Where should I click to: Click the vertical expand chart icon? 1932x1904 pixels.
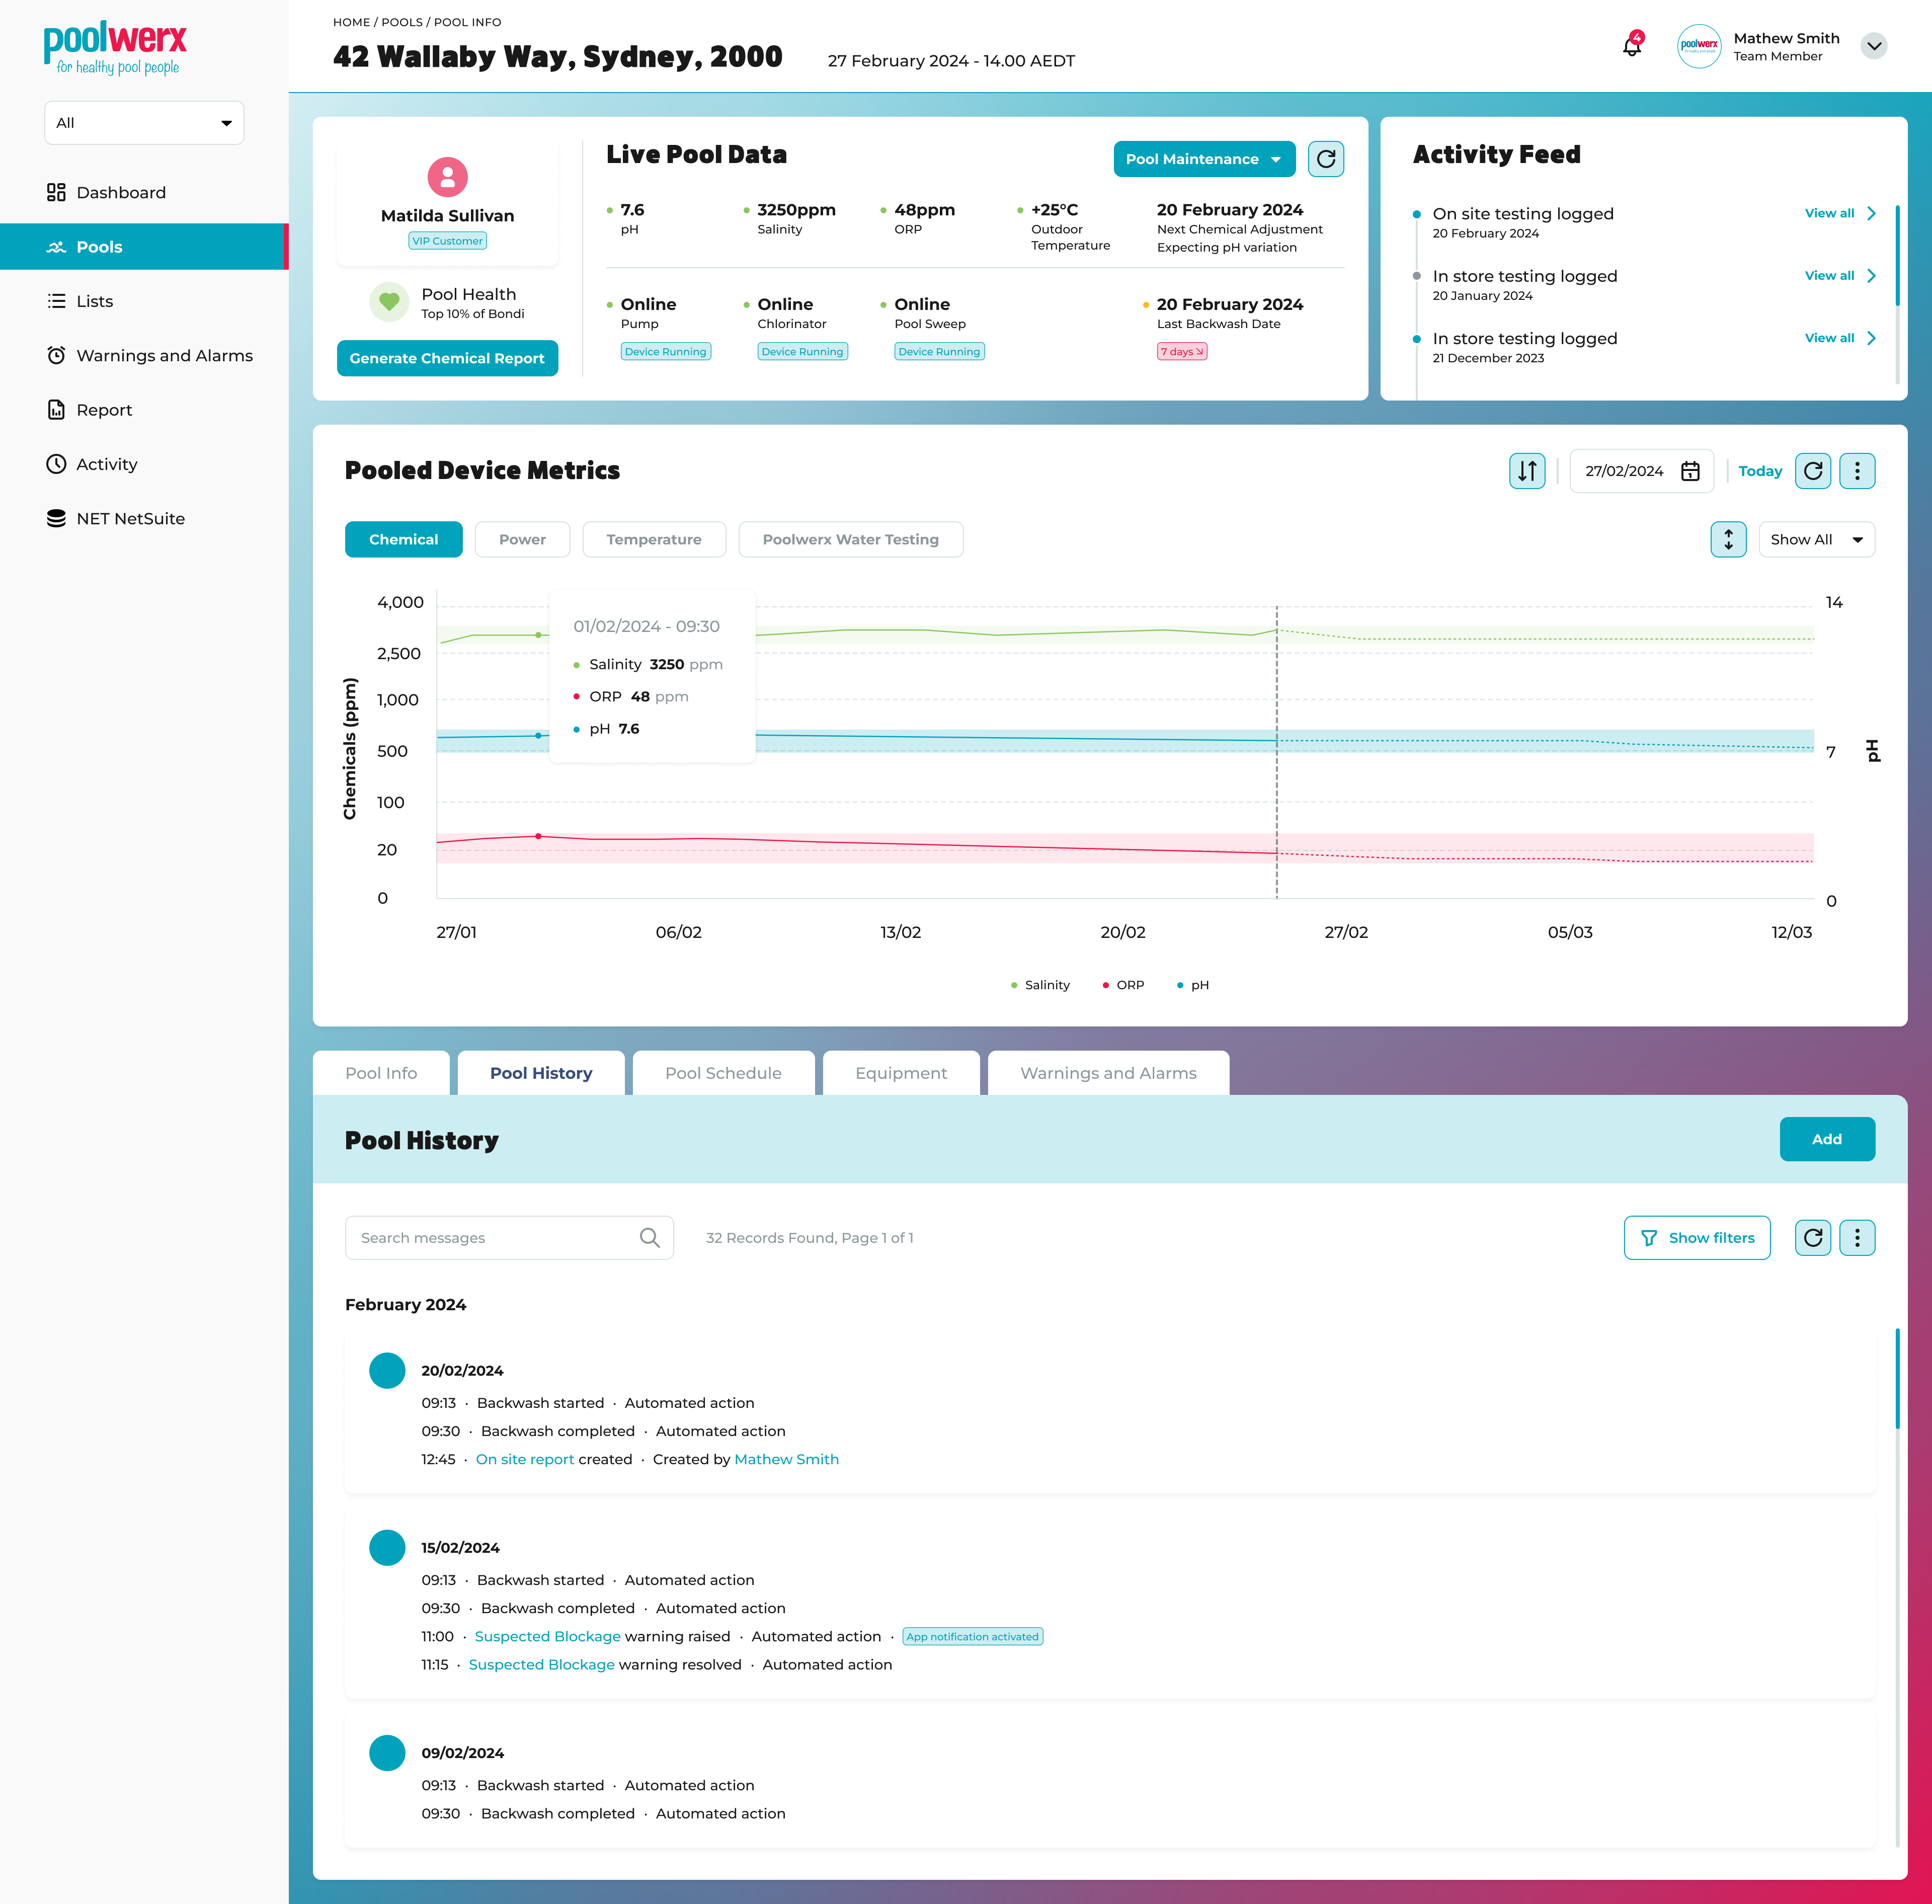pos(1728,539)
